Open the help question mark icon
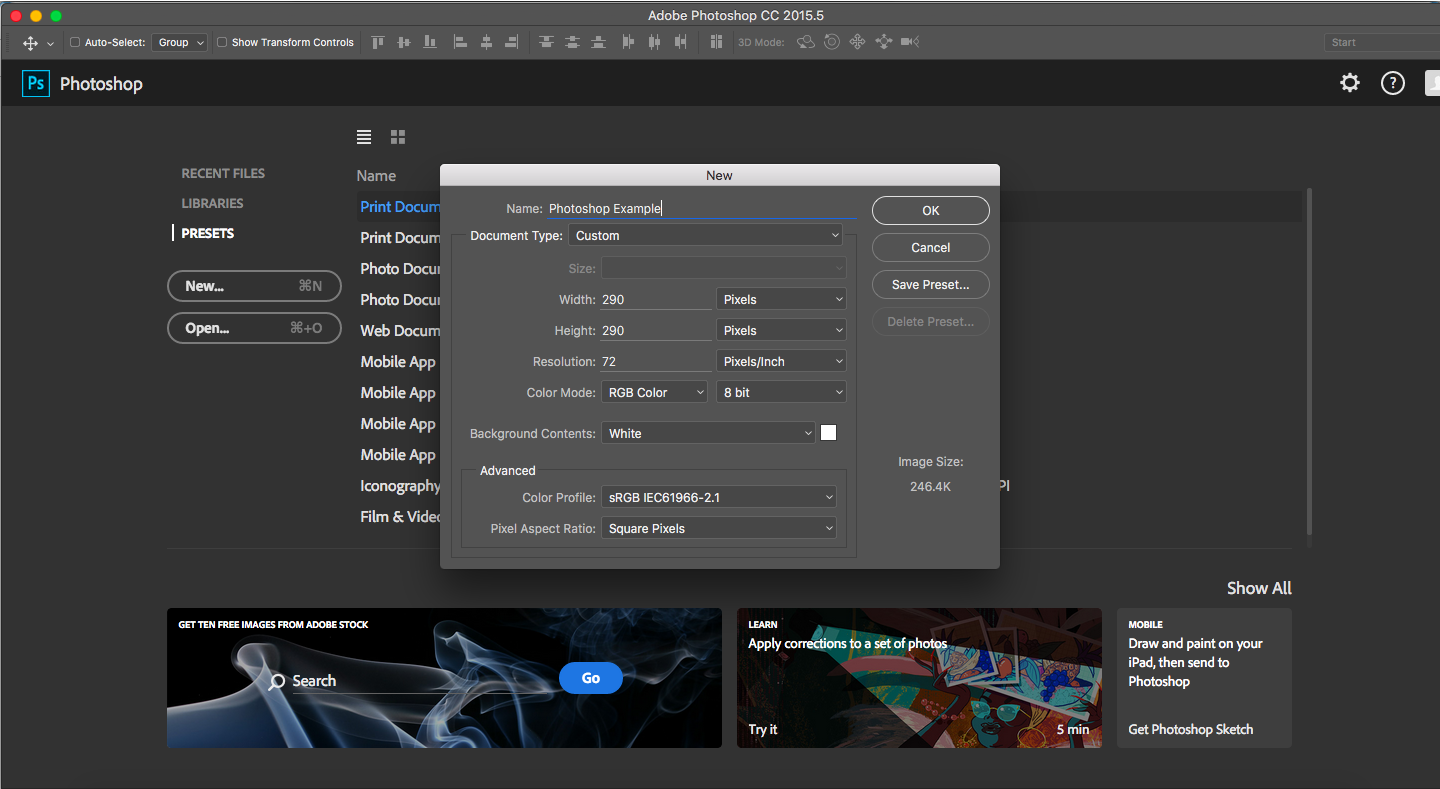This screenshot has height=789, width=1440. click(1393, 83)
